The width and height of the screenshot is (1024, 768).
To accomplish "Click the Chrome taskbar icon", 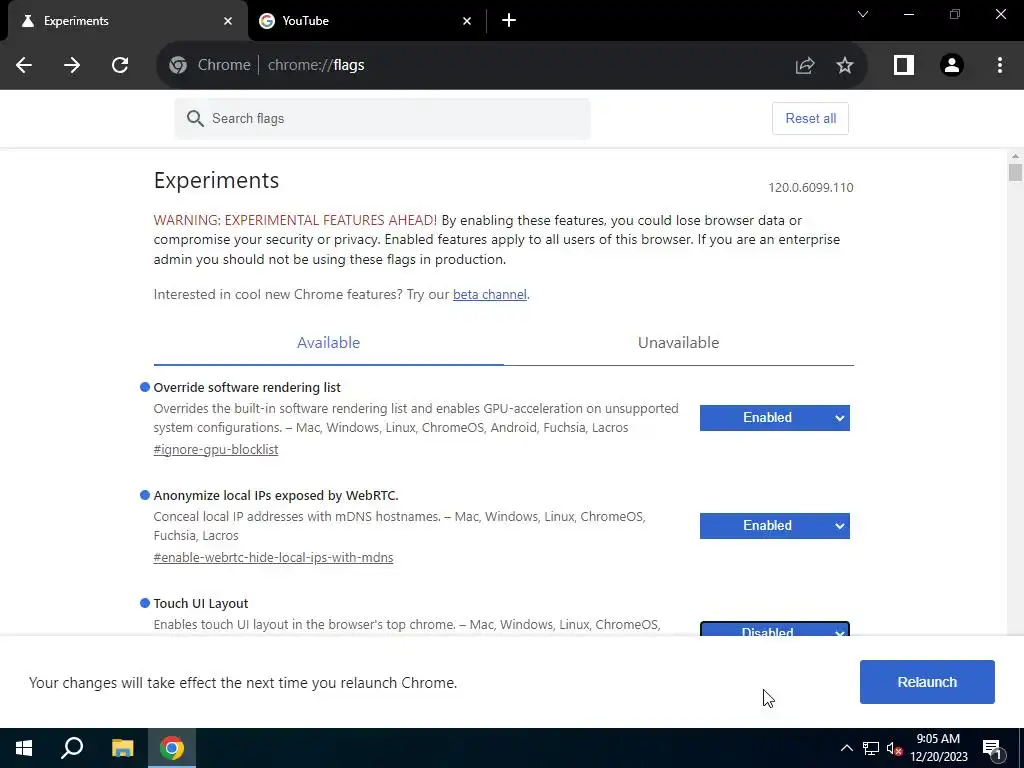I will point(172,748).
